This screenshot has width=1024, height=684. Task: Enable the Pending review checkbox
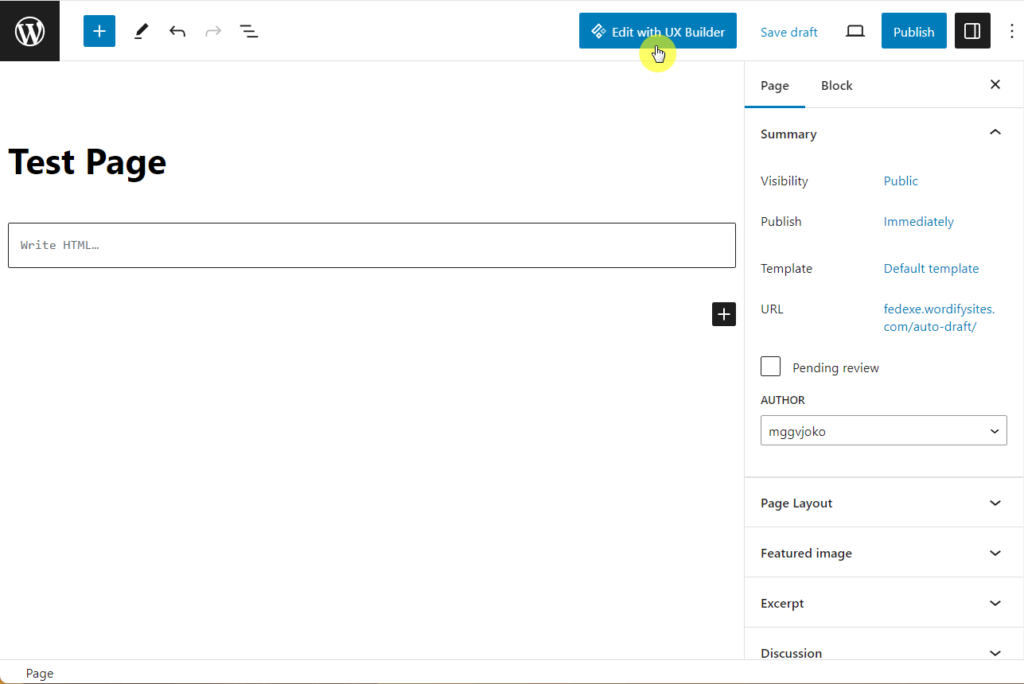point(770,366)
